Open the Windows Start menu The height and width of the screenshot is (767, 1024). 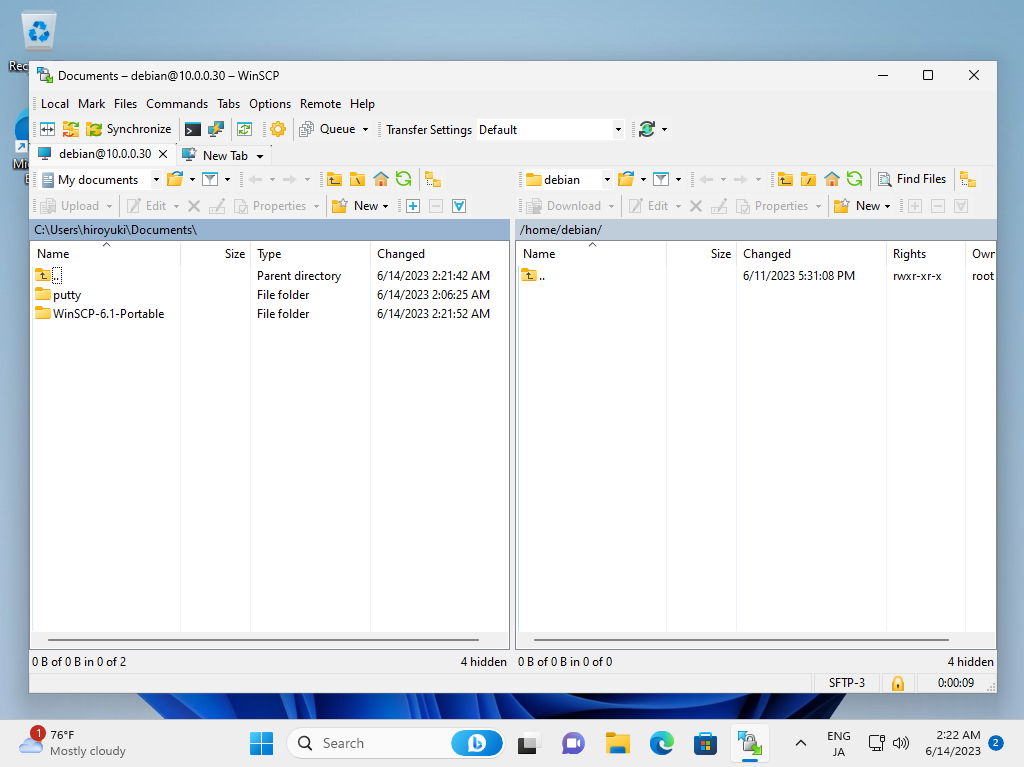coord(262,743)
